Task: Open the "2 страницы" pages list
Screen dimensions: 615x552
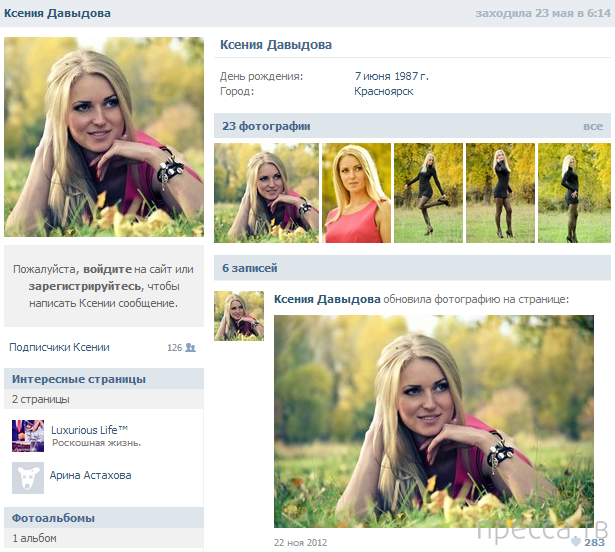Action: click(x=41, y=399)
